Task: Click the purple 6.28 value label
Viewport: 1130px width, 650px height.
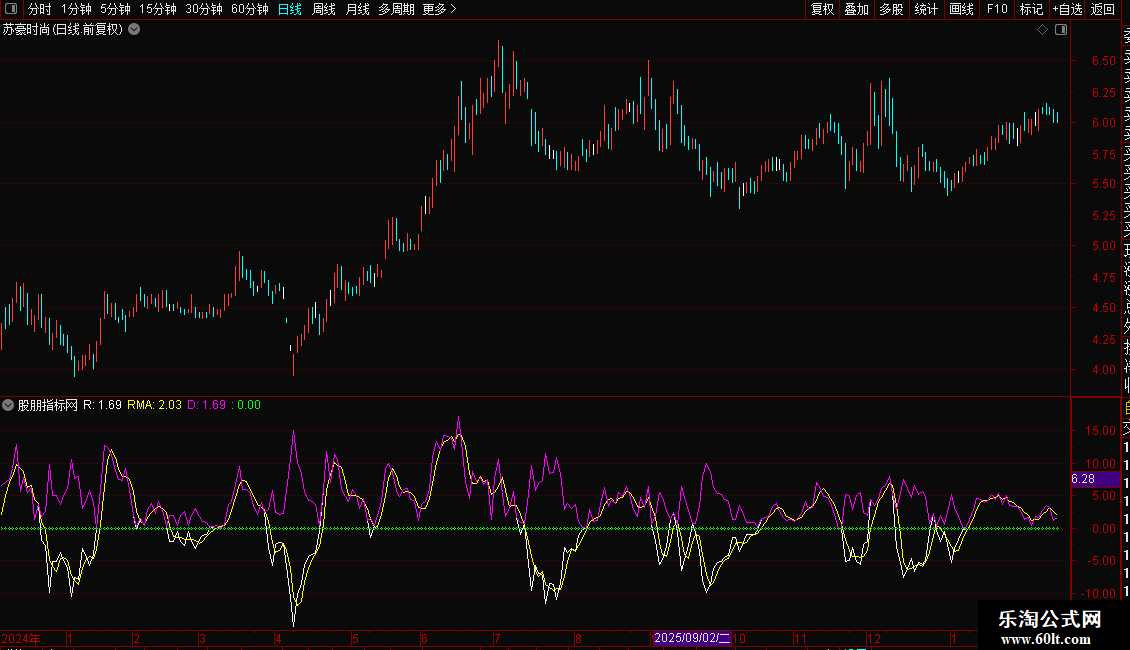Action: click(x=1084, y=480)
